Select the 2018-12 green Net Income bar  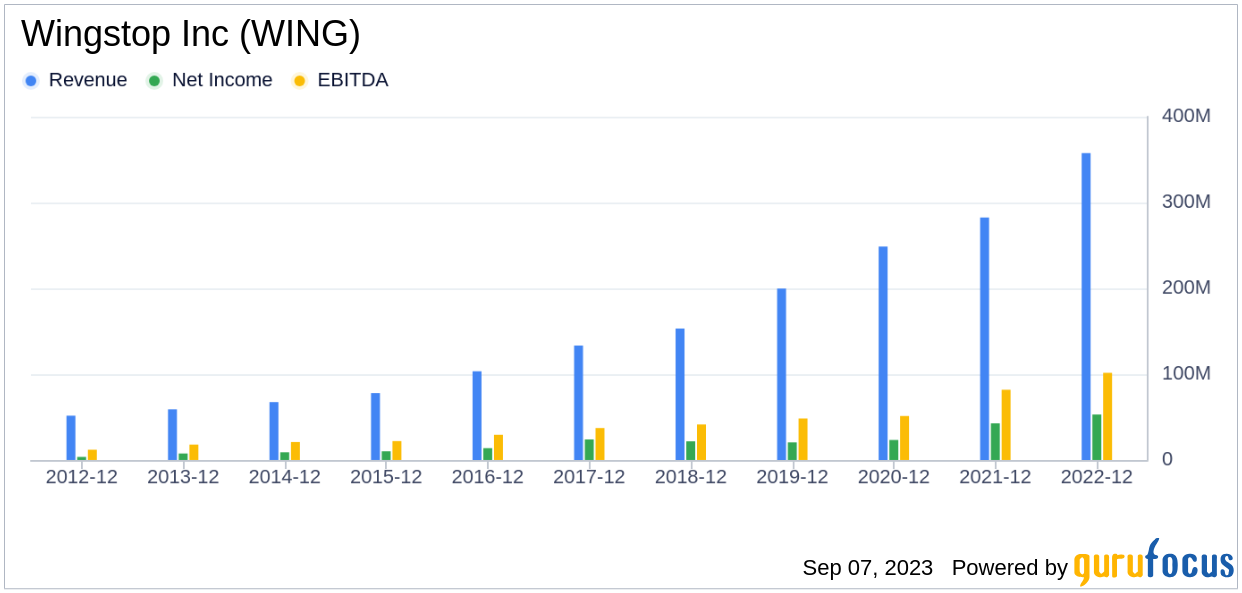coord(691,451)
